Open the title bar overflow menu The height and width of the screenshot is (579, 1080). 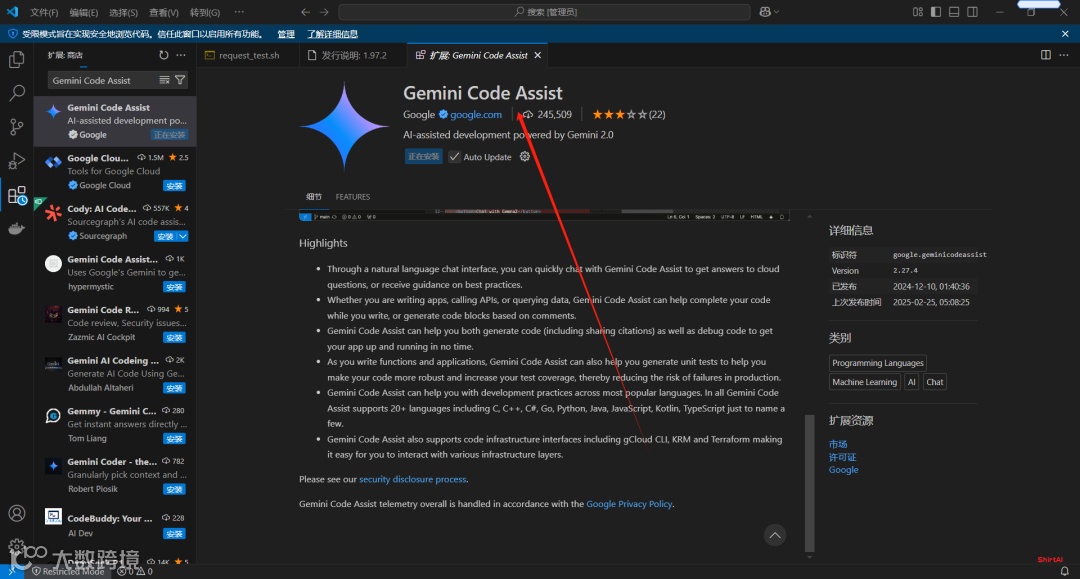tap(239, 12)
